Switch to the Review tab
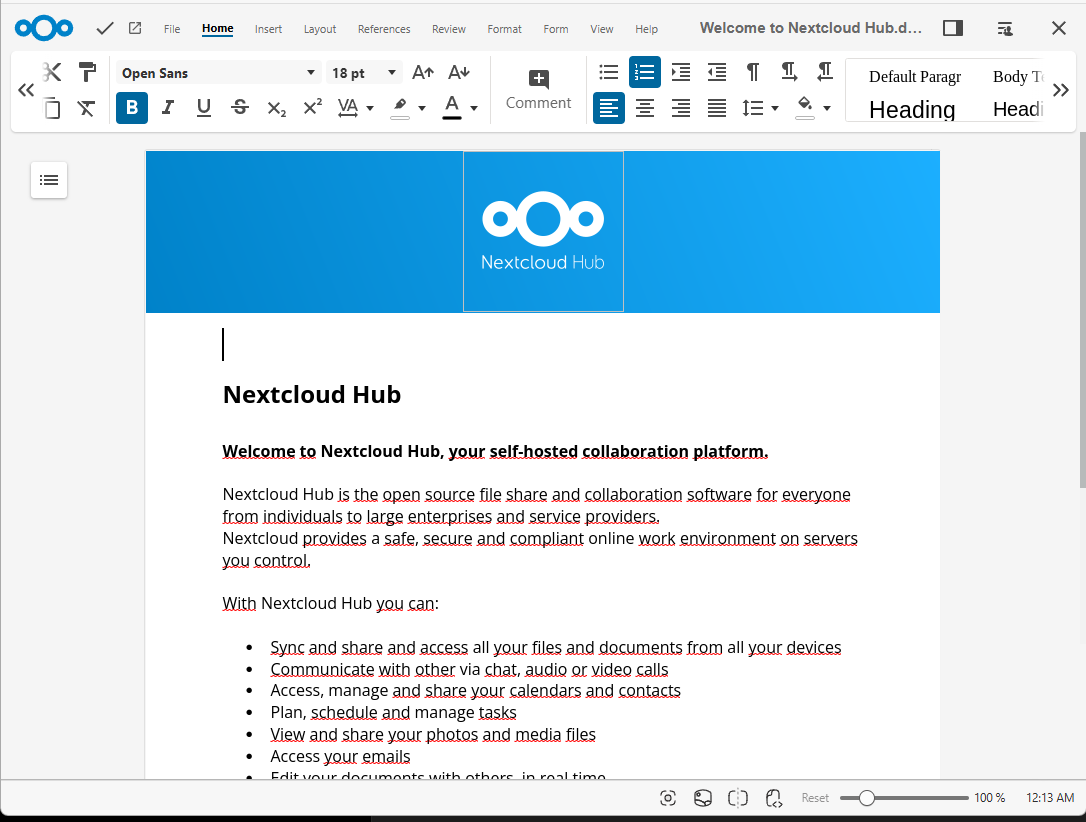The image size is (1086, 822). (x=449, y=29)
